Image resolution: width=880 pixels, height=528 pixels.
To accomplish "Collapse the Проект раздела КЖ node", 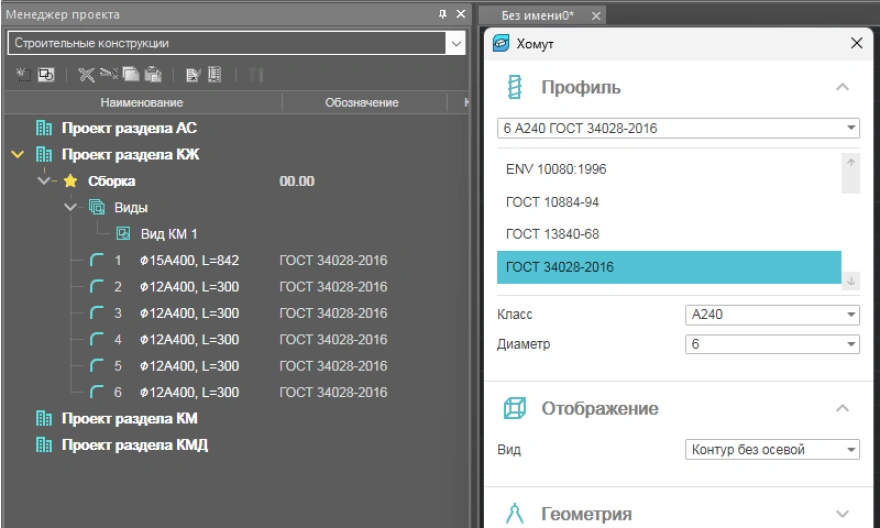I will click(18, 155).
